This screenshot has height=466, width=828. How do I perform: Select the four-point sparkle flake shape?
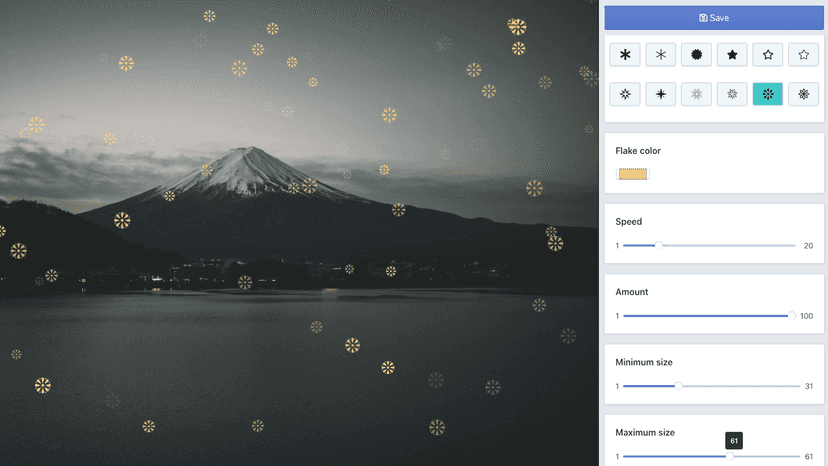661,94
